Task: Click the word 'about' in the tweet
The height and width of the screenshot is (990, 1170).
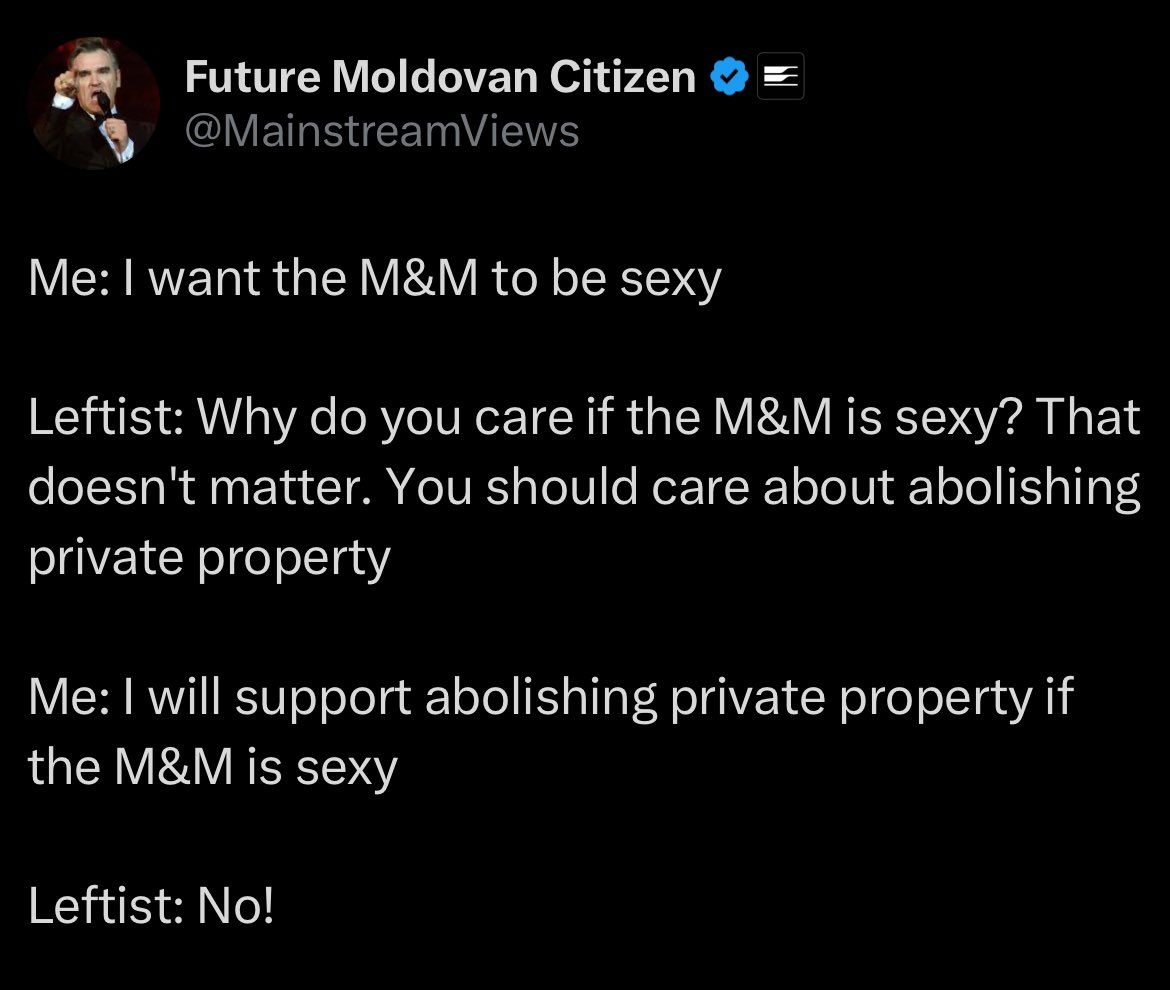Action: click(828, 487)
